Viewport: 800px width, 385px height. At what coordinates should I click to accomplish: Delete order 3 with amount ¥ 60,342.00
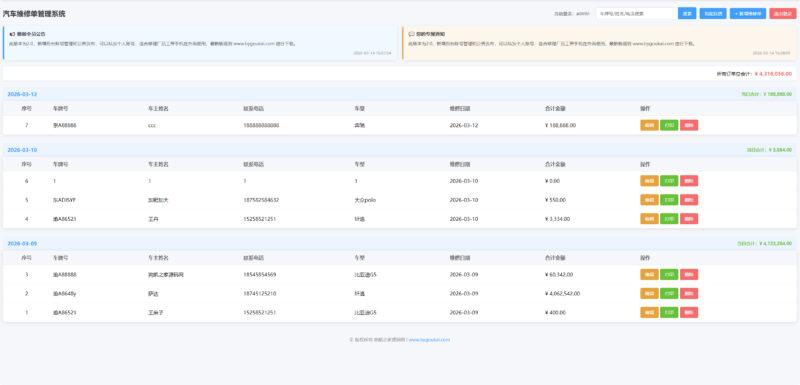point(689,275)
